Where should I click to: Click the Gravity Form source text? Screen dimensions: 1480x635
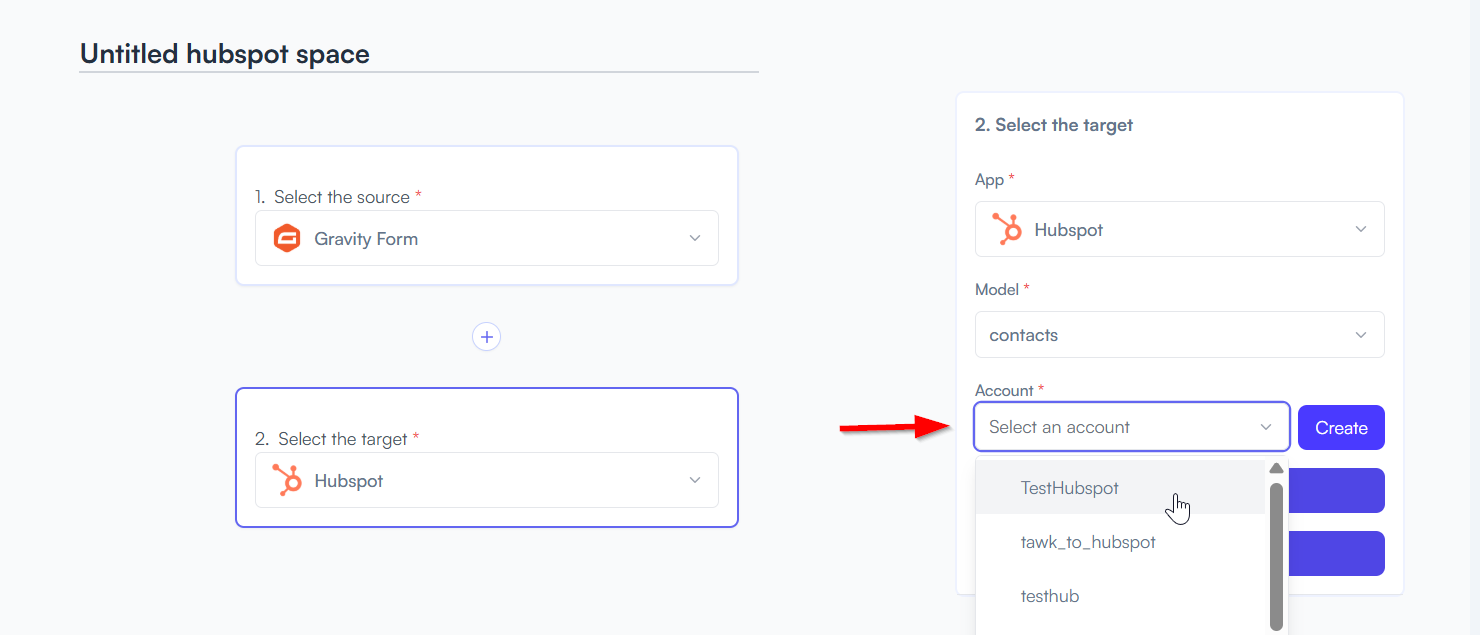[366, 239]
